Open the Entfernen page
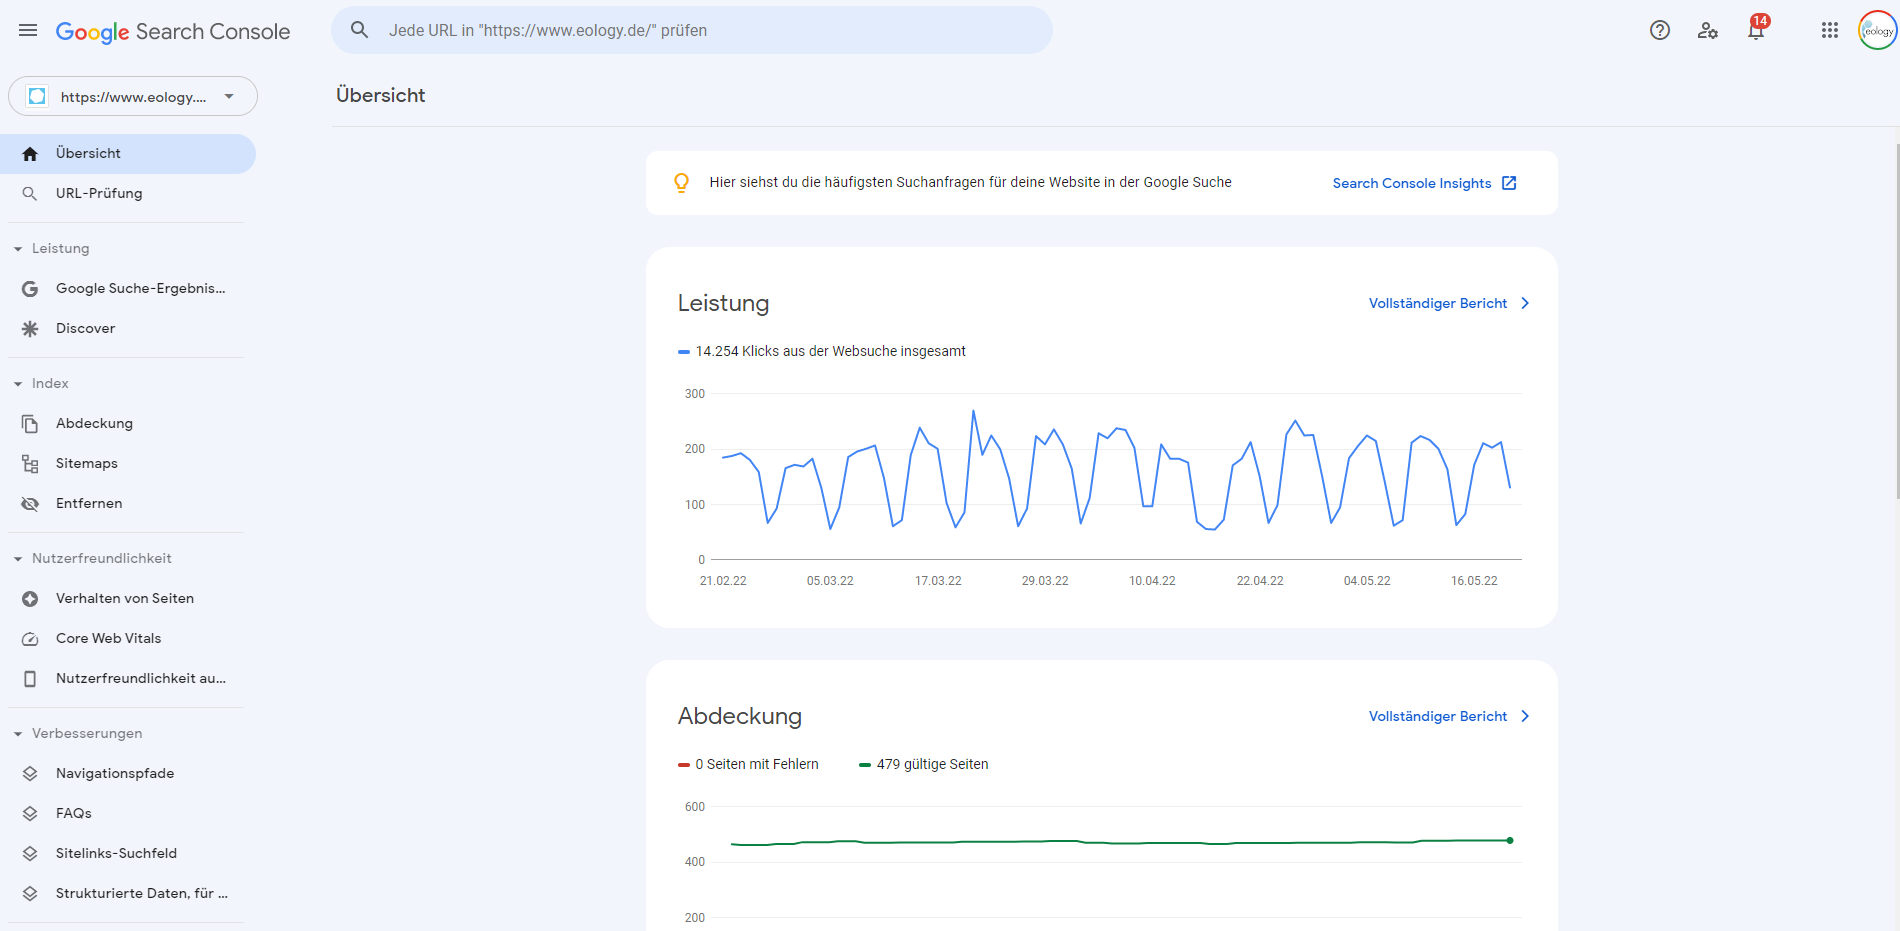Image resolution: width=1900 pixels, height=931 pixels. tap(128, 504)
